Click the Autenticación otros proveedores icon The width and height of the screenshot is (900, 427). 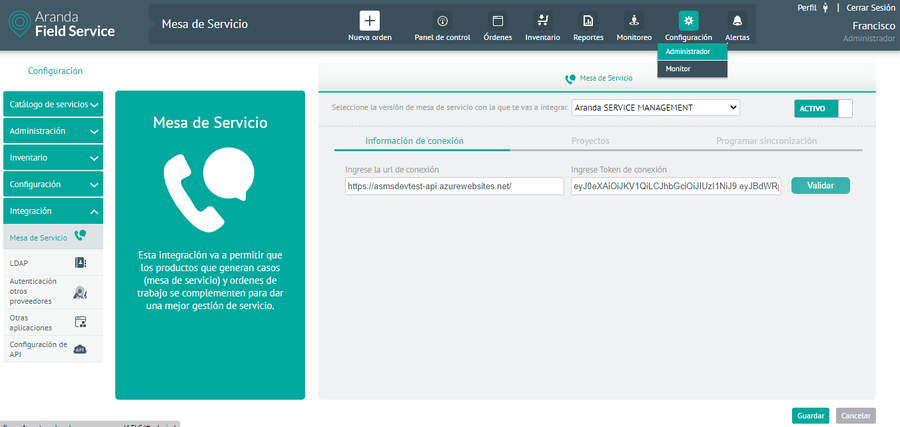coord(80,292)
